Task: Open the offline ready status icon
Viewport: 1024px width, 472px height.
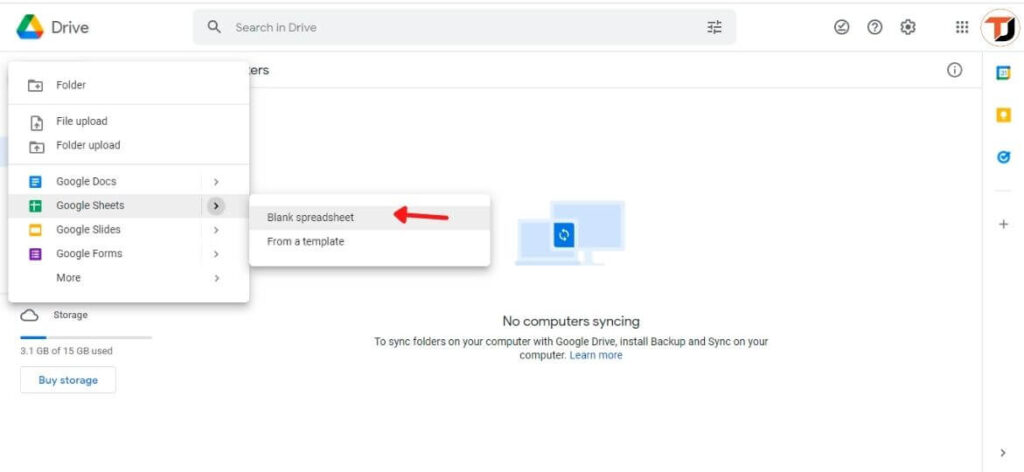Action: [x=841, y=28]
